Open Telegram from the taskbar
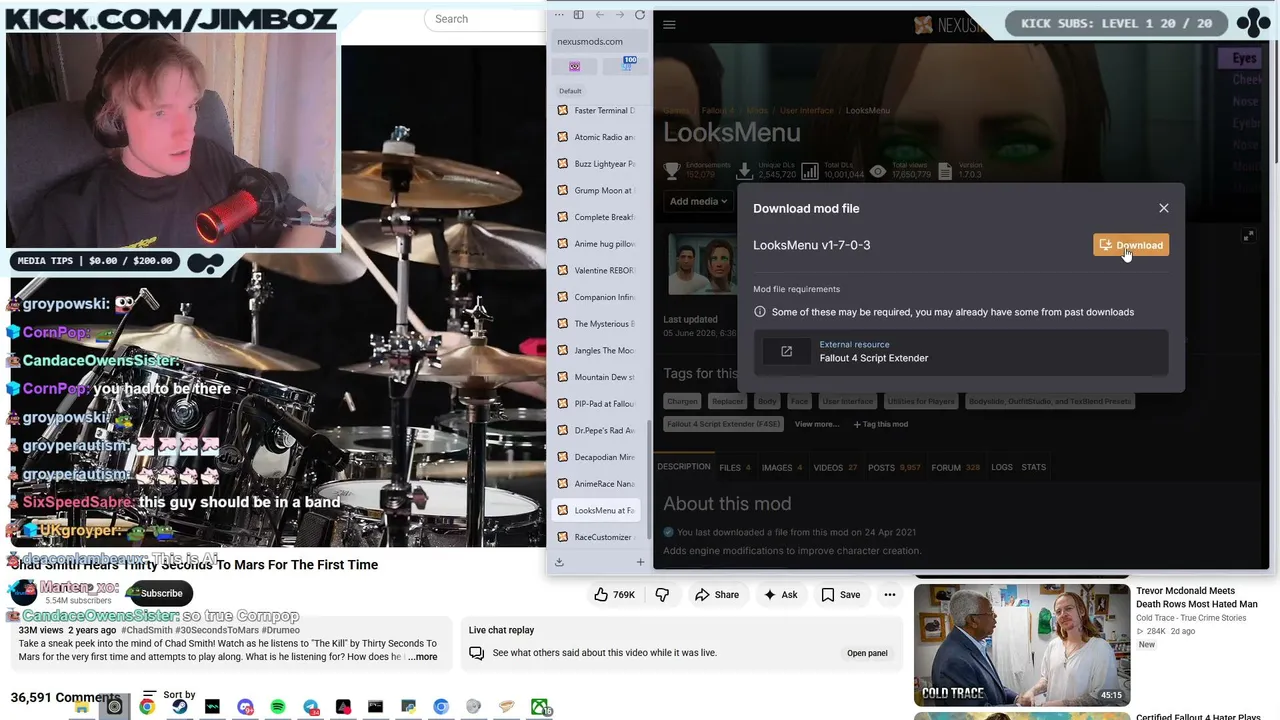Screen dimensions: 1280x720 coord(311,707)
